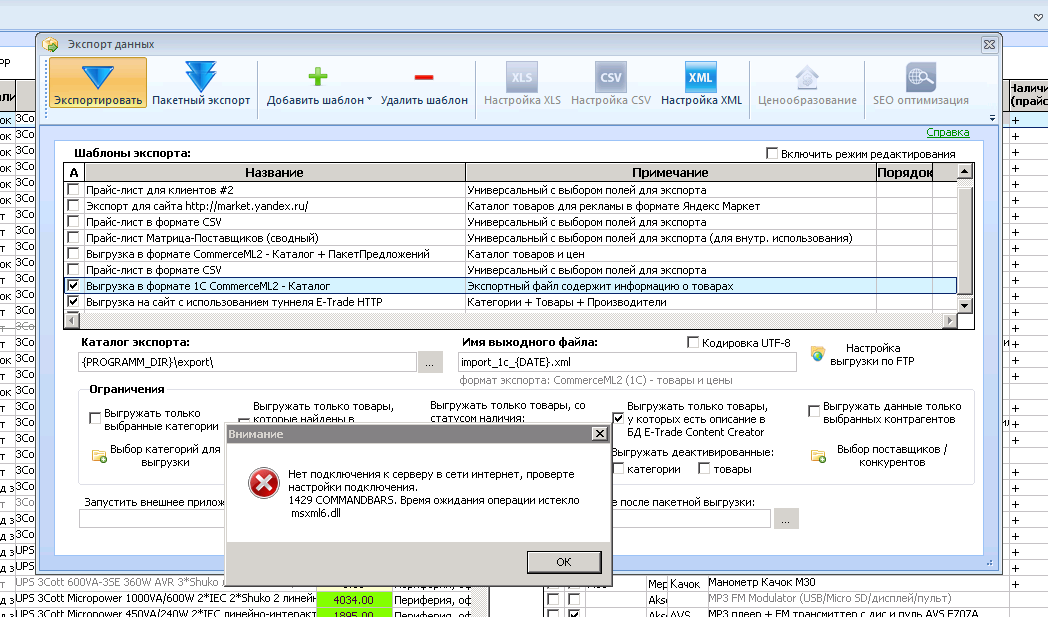Click template list scrollbar down arrow
1048x617 pixels.
[x=964, y=305]
